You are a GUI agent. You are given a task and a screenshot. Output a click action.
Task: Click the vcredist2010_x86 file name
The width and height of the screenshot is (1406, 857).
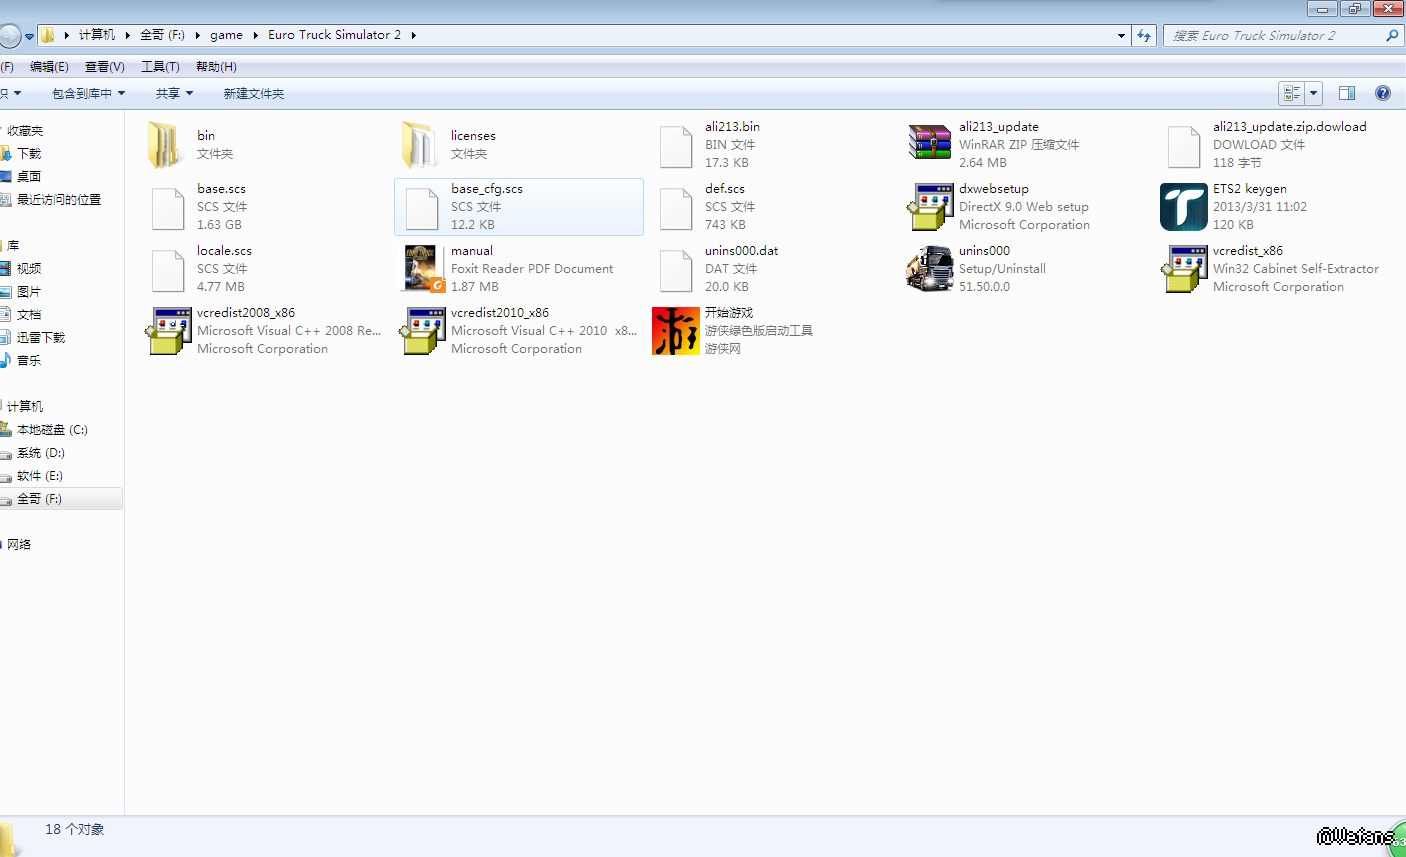click(x=500, y=313)
